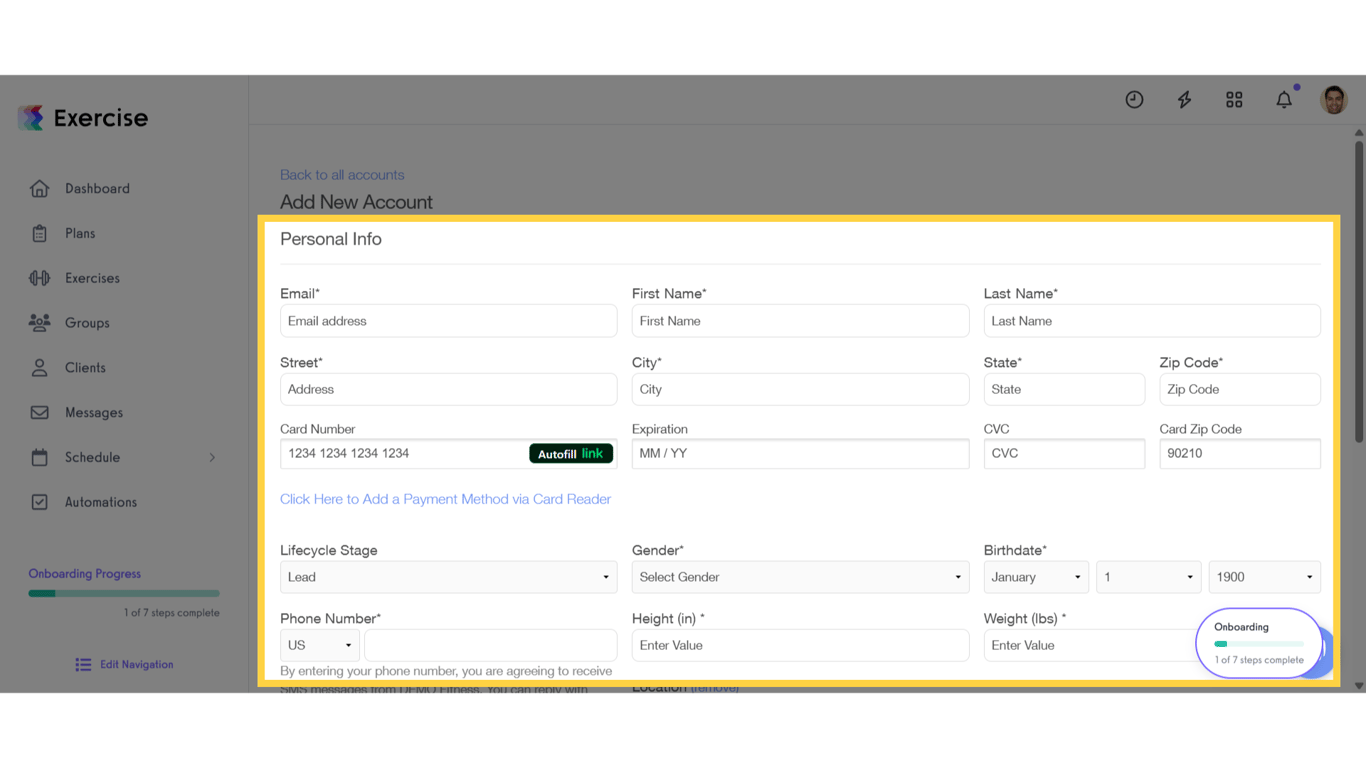
Task: Open the US phone country selector
Action: click(x=319, y=645)
